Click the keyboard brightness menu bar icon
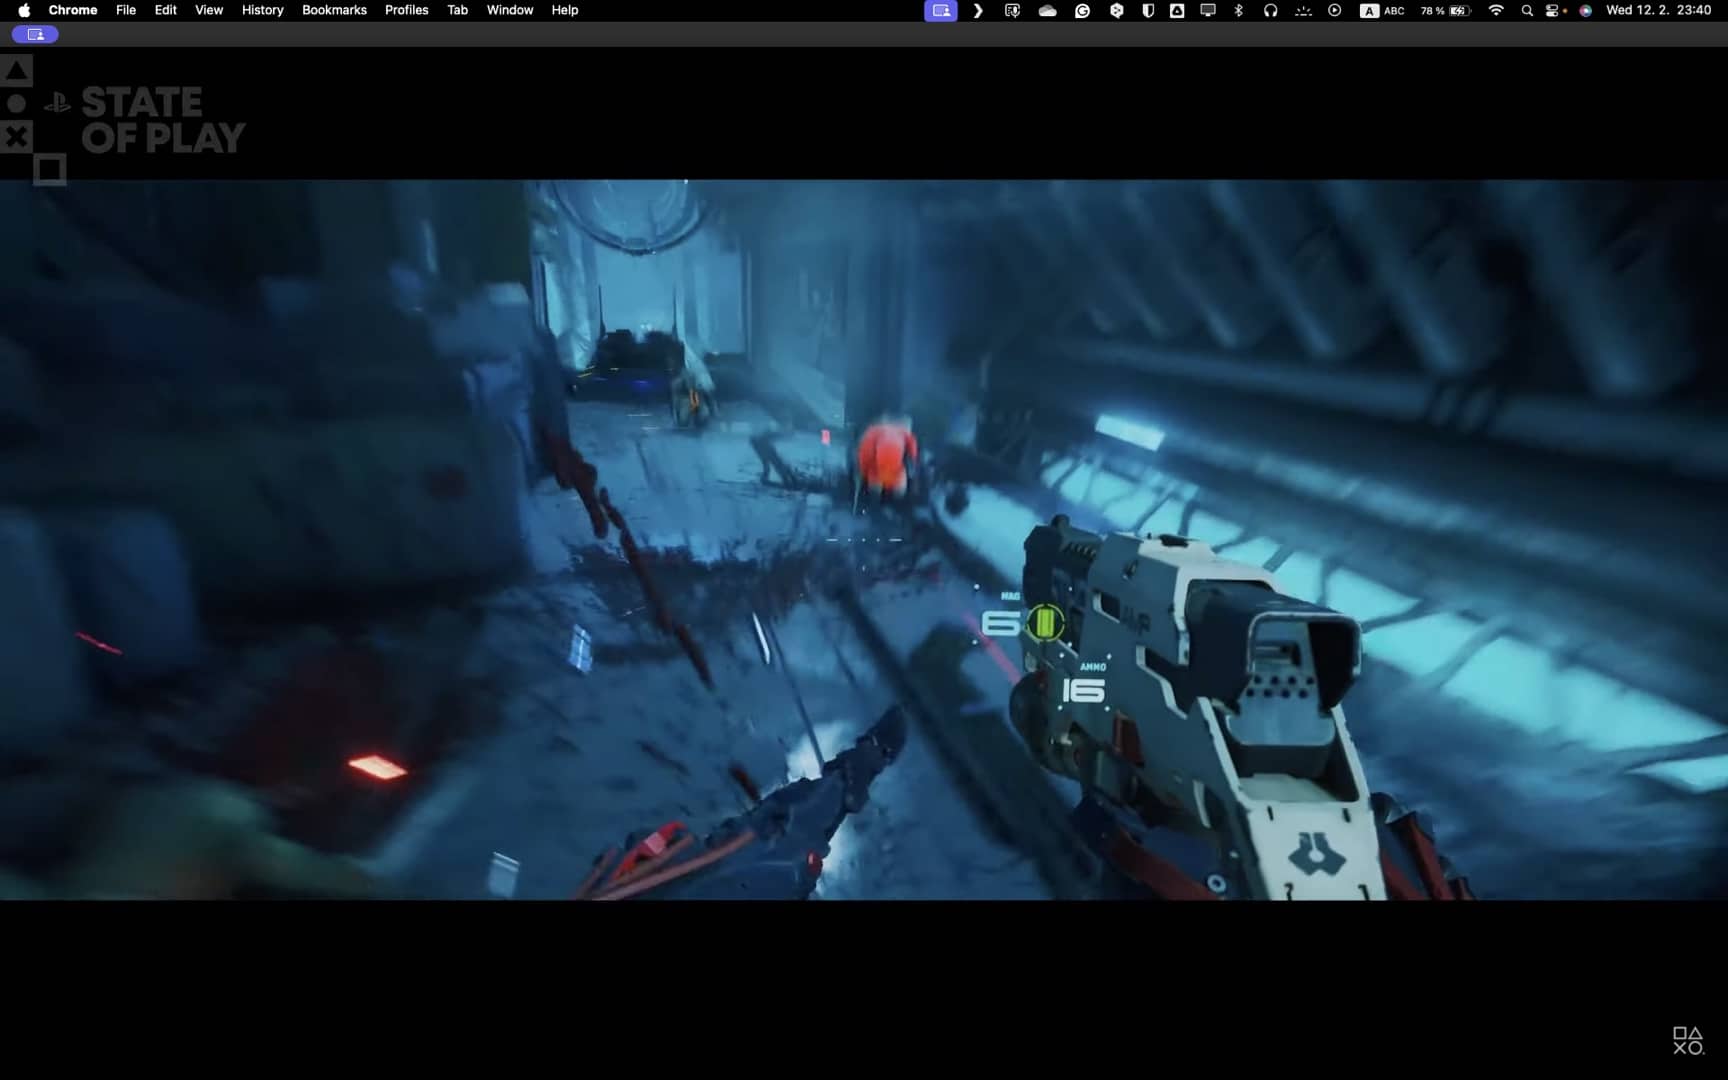The image size is (1728, 1080). pos(1303,10)
